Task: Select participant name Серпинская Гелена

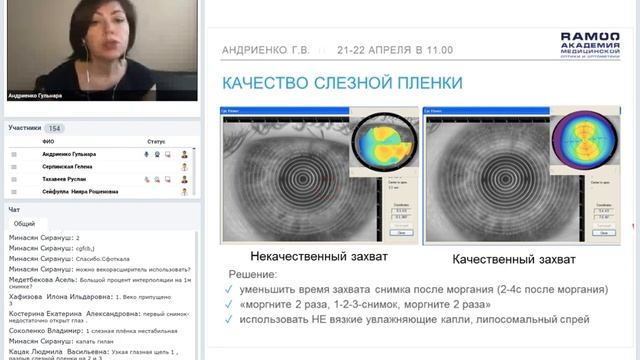Action: [67, 167]
